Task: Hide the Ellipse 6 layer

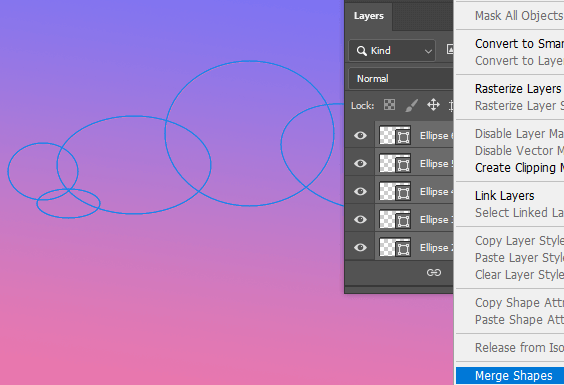Action: [x=360, y=136]
